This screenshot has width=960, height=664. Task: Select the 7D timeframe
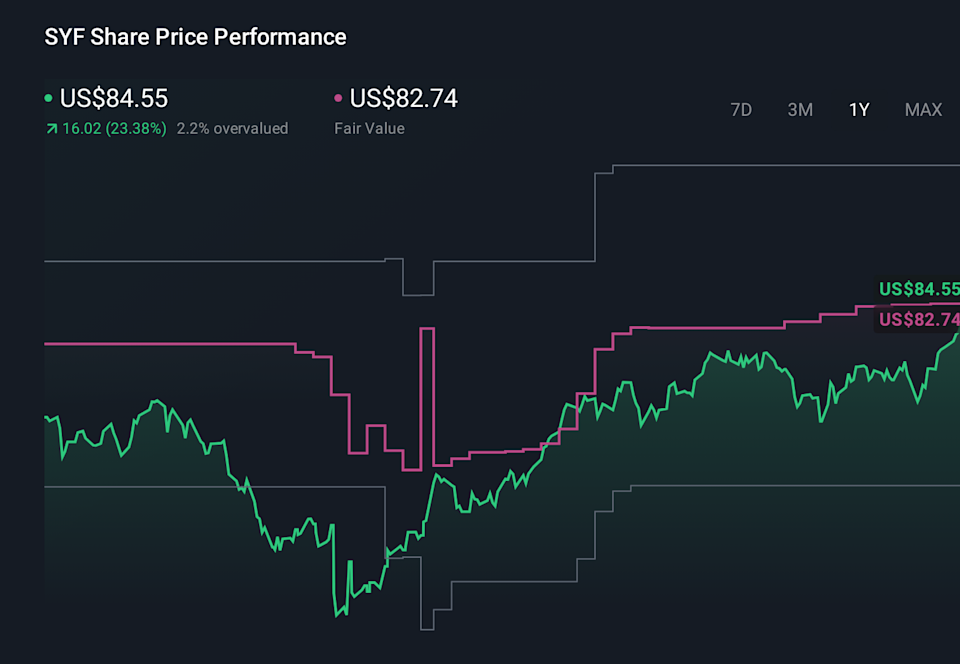tap(741, 110)
